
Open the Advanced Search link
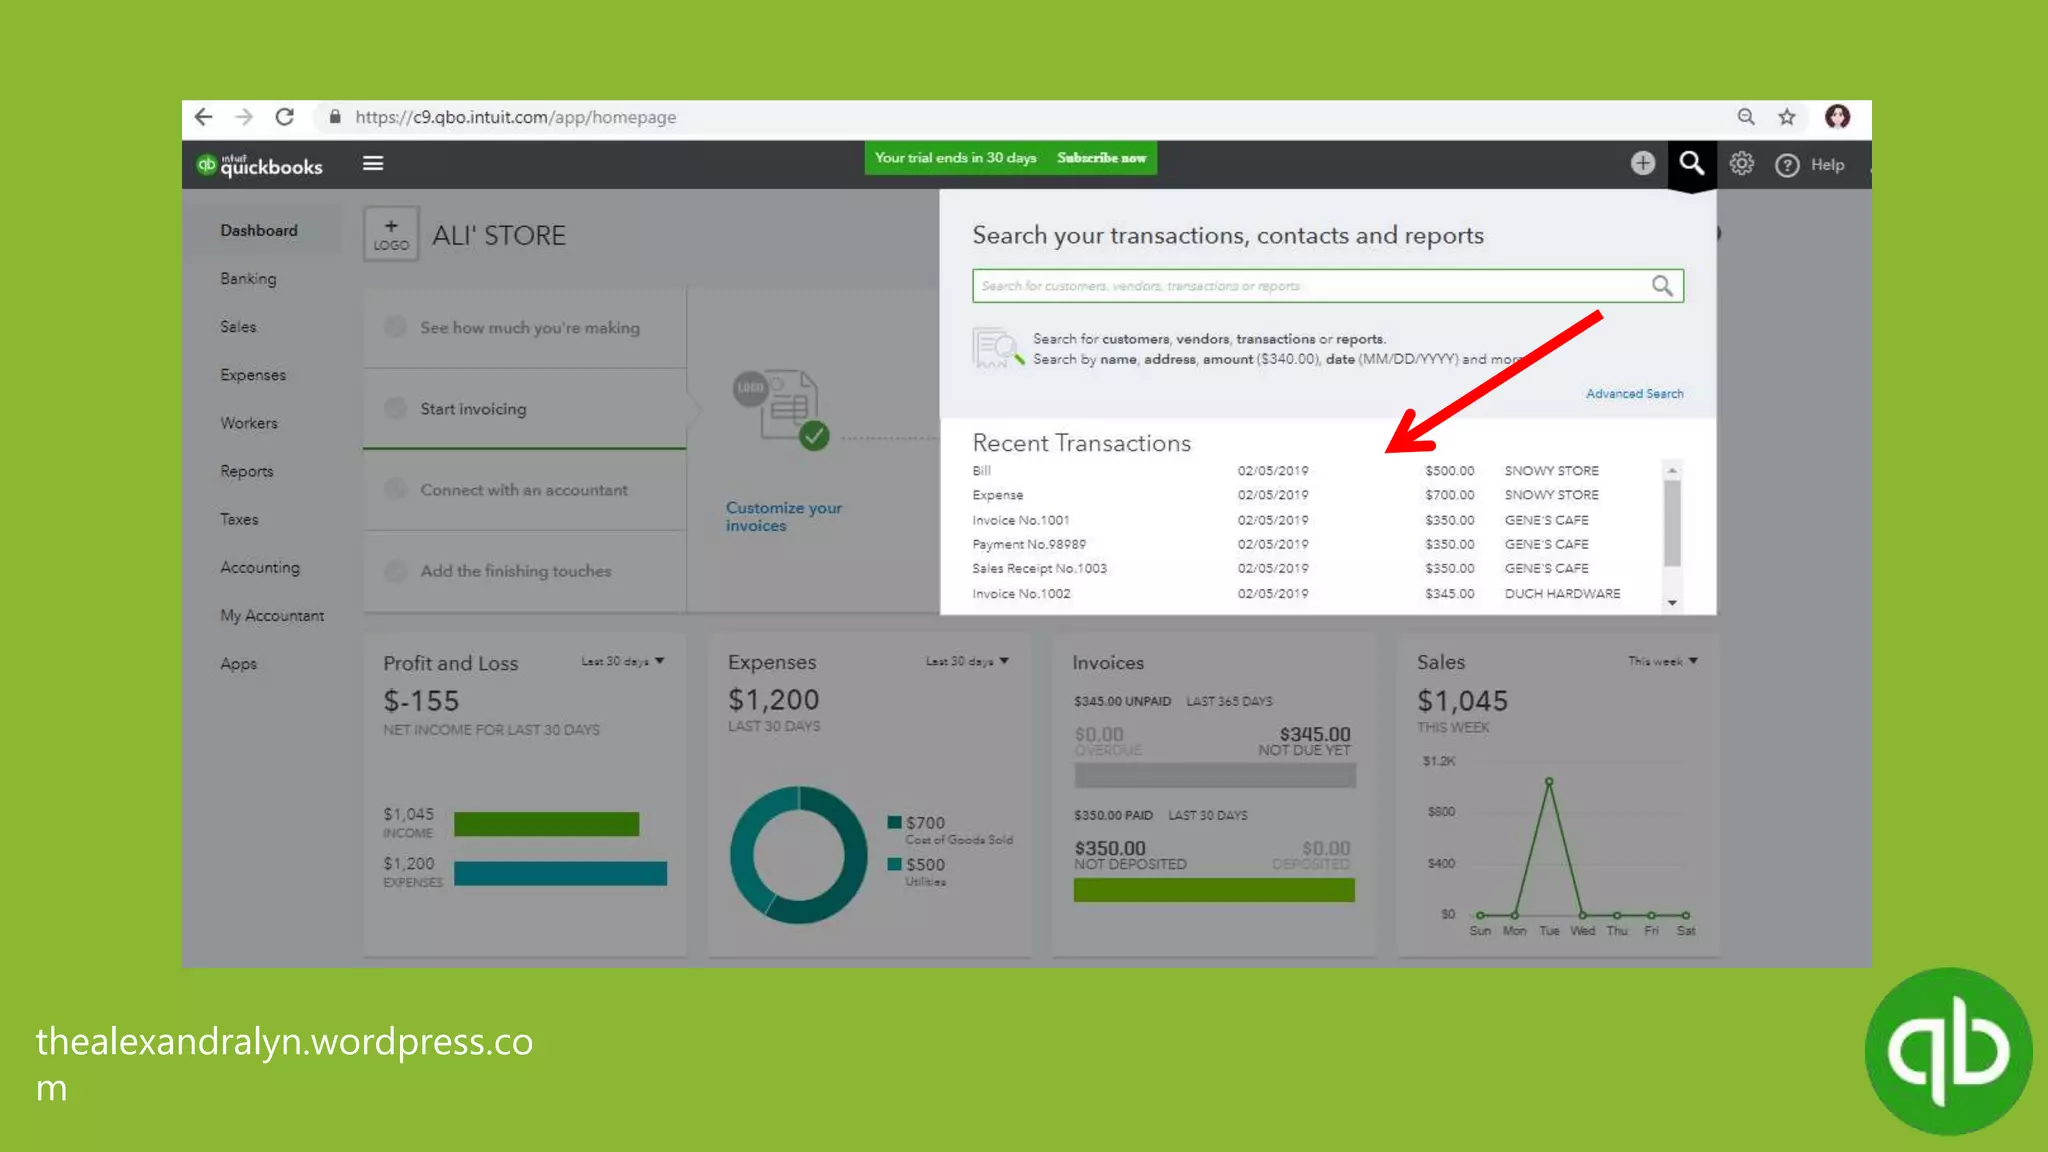[1634, 394]
